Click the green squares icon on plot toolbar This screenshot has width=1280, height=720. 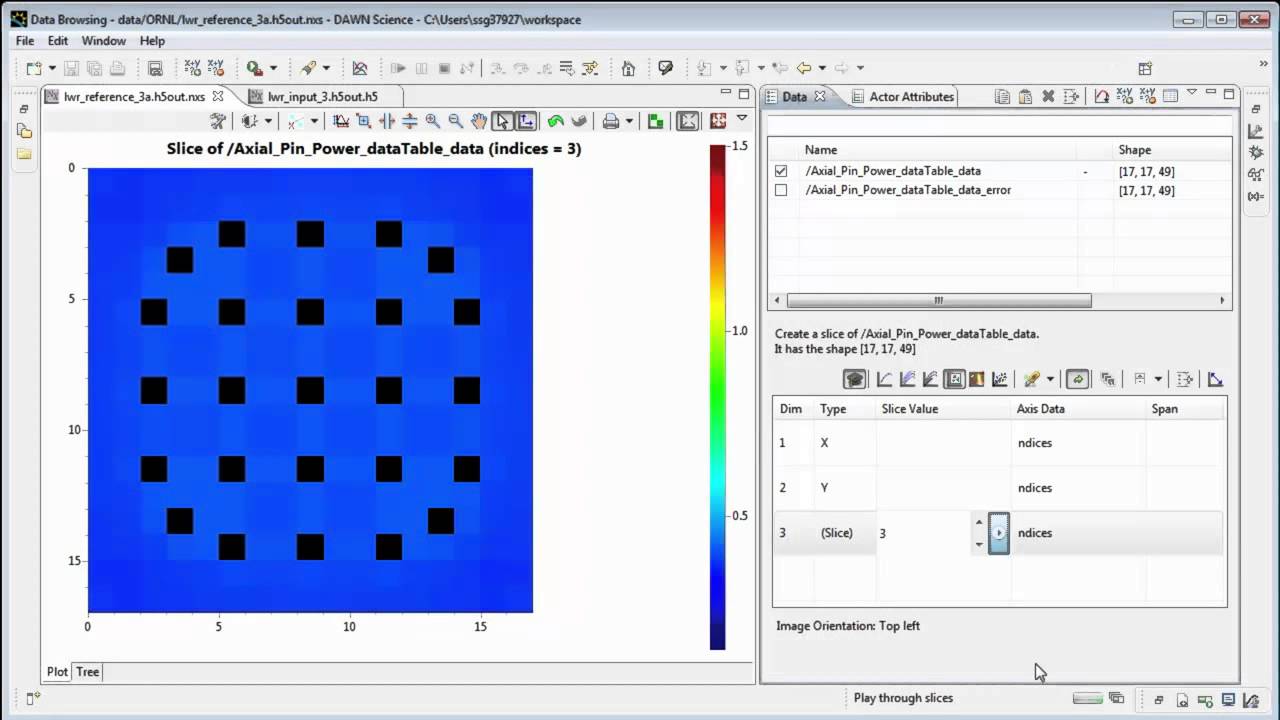coord(656,121)
